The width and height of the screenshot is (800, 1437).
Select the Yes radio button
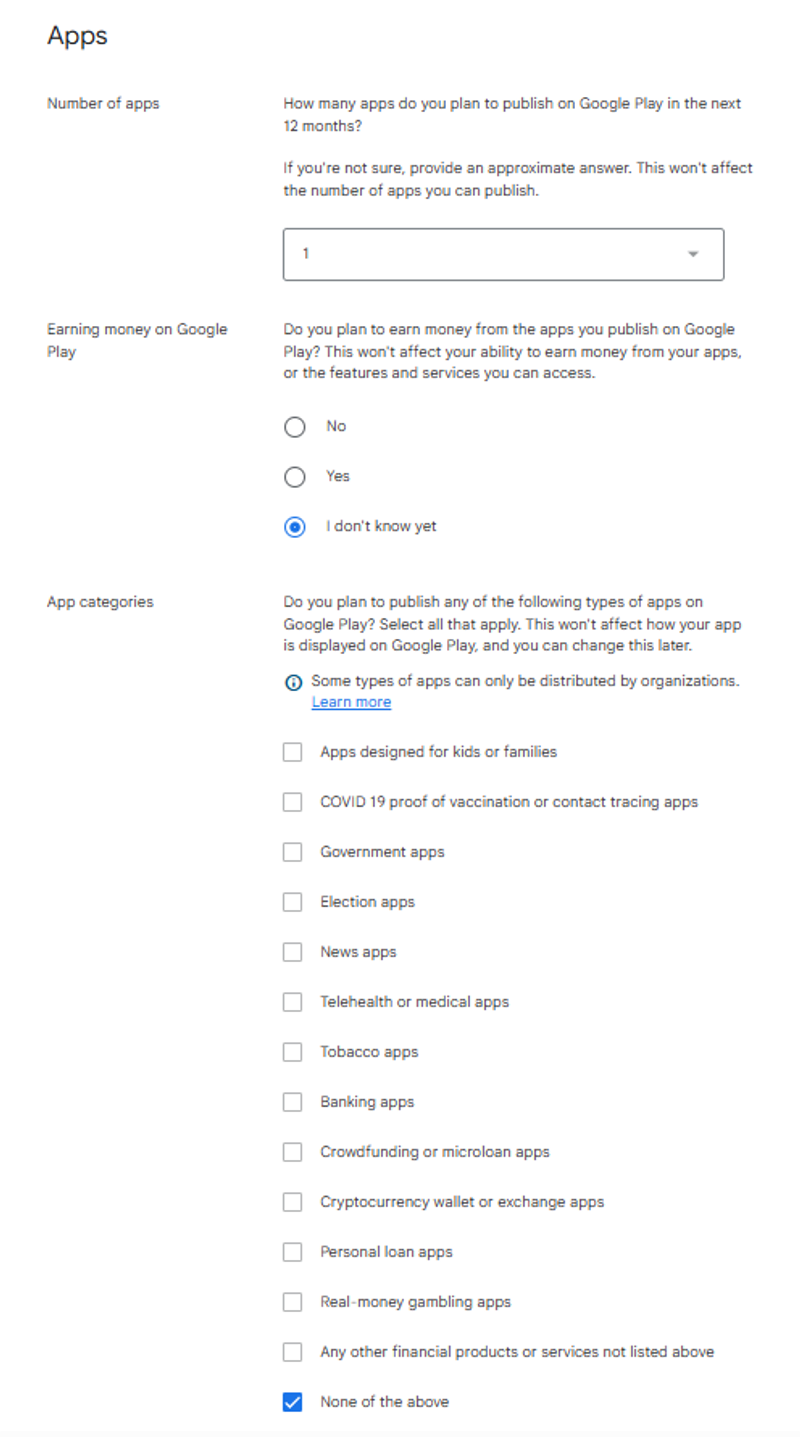tap(294, 477)
